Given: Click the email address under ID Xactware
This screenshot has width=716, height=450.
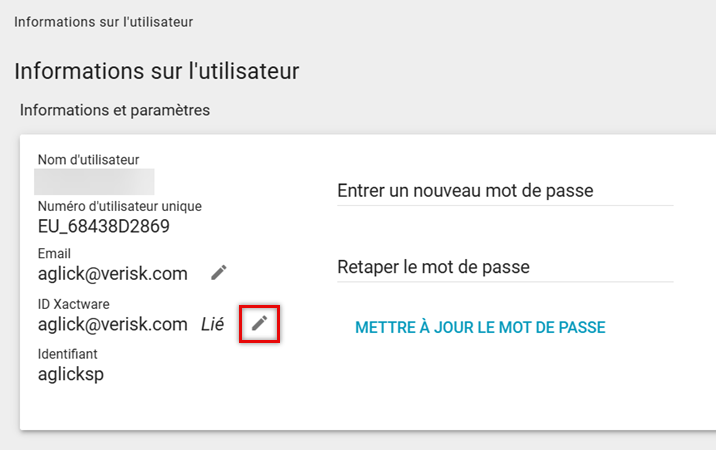Looking at the screenshot, I should [x=112, y=324].
